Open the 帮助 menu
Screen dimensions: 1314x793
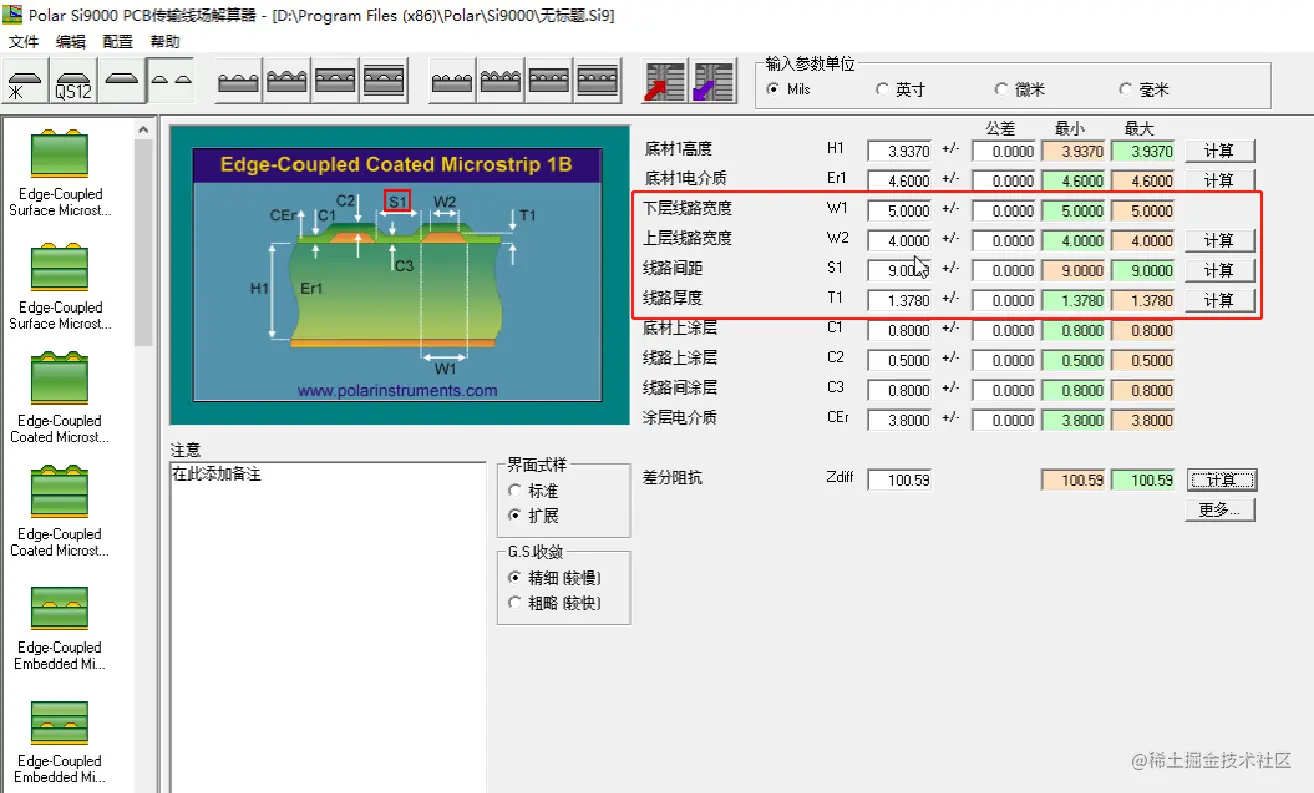[165, 41]
